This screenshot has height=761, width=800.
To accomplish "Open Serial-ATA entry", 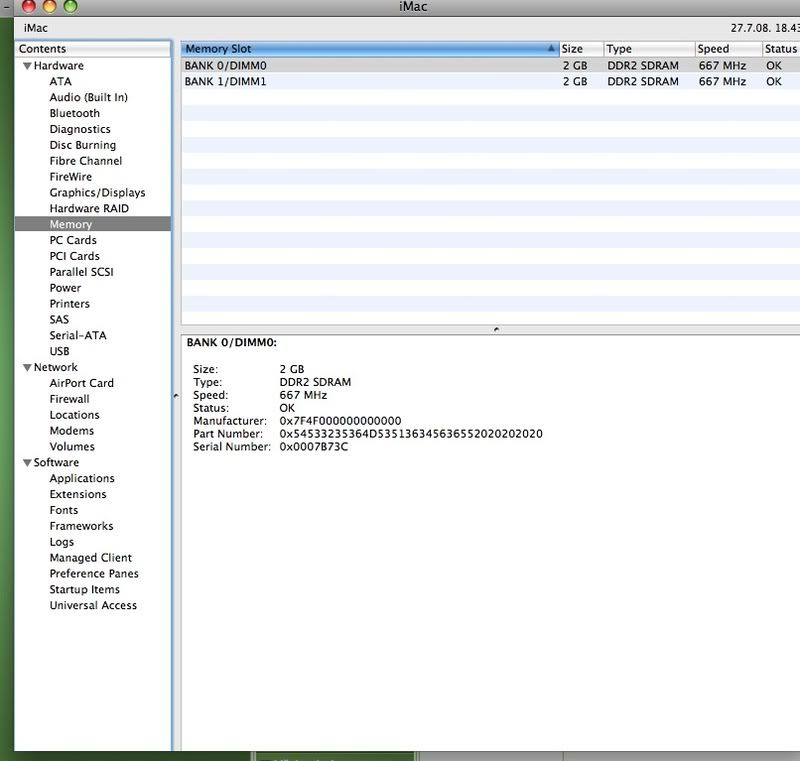I will (78, 335).
